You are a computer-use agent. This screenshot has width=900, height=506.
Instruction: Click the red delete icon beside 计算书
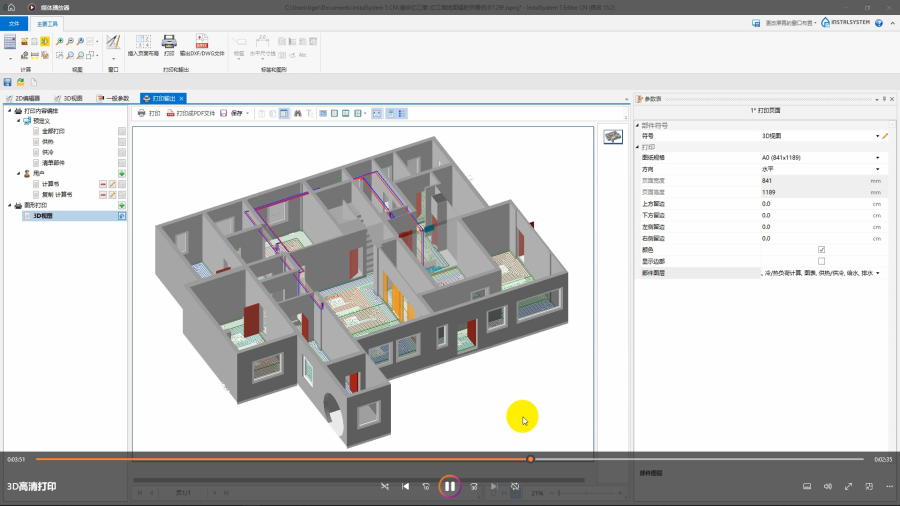pos(102,184)
